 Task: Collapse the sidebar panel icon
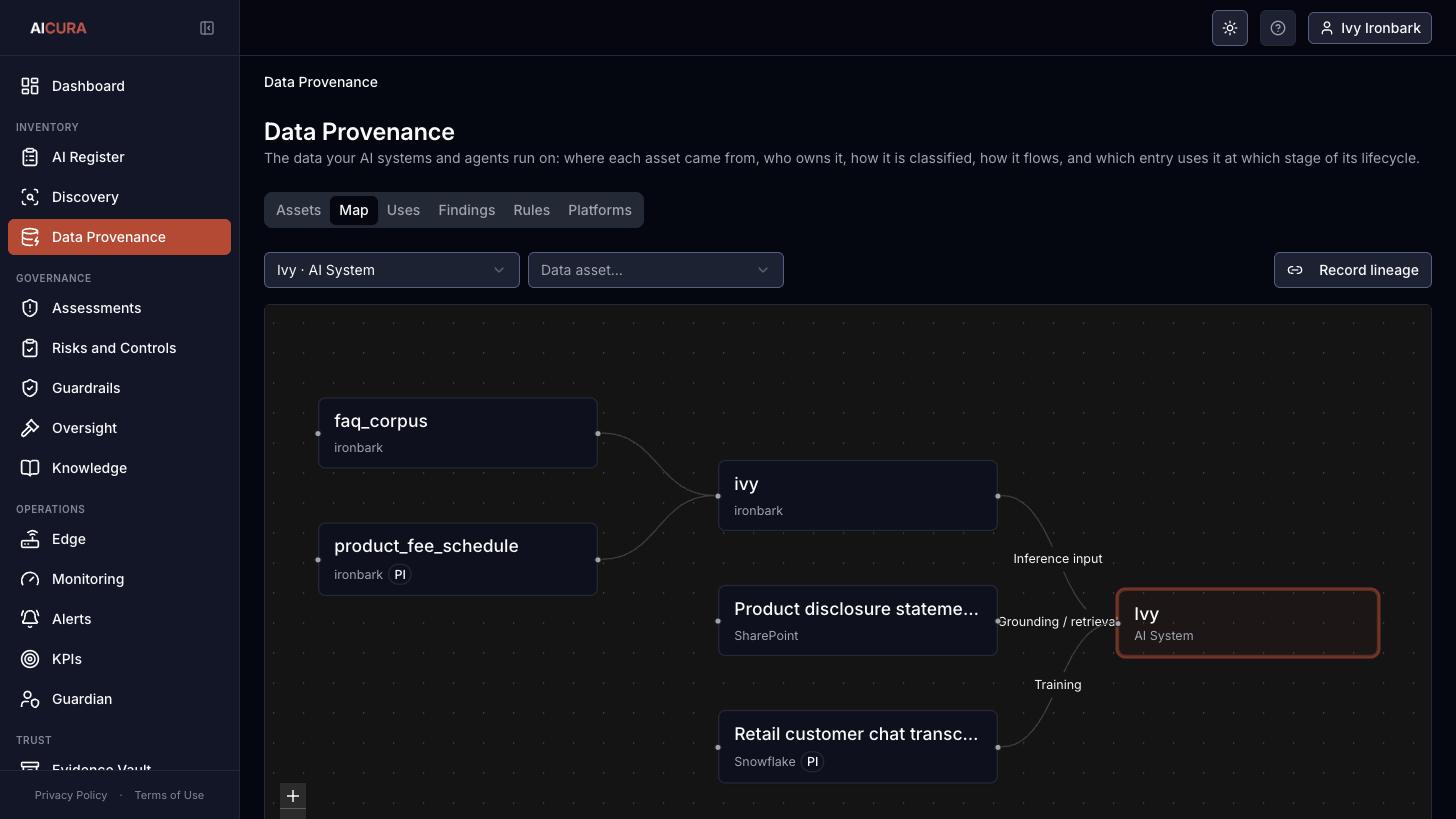coord(207,28)
